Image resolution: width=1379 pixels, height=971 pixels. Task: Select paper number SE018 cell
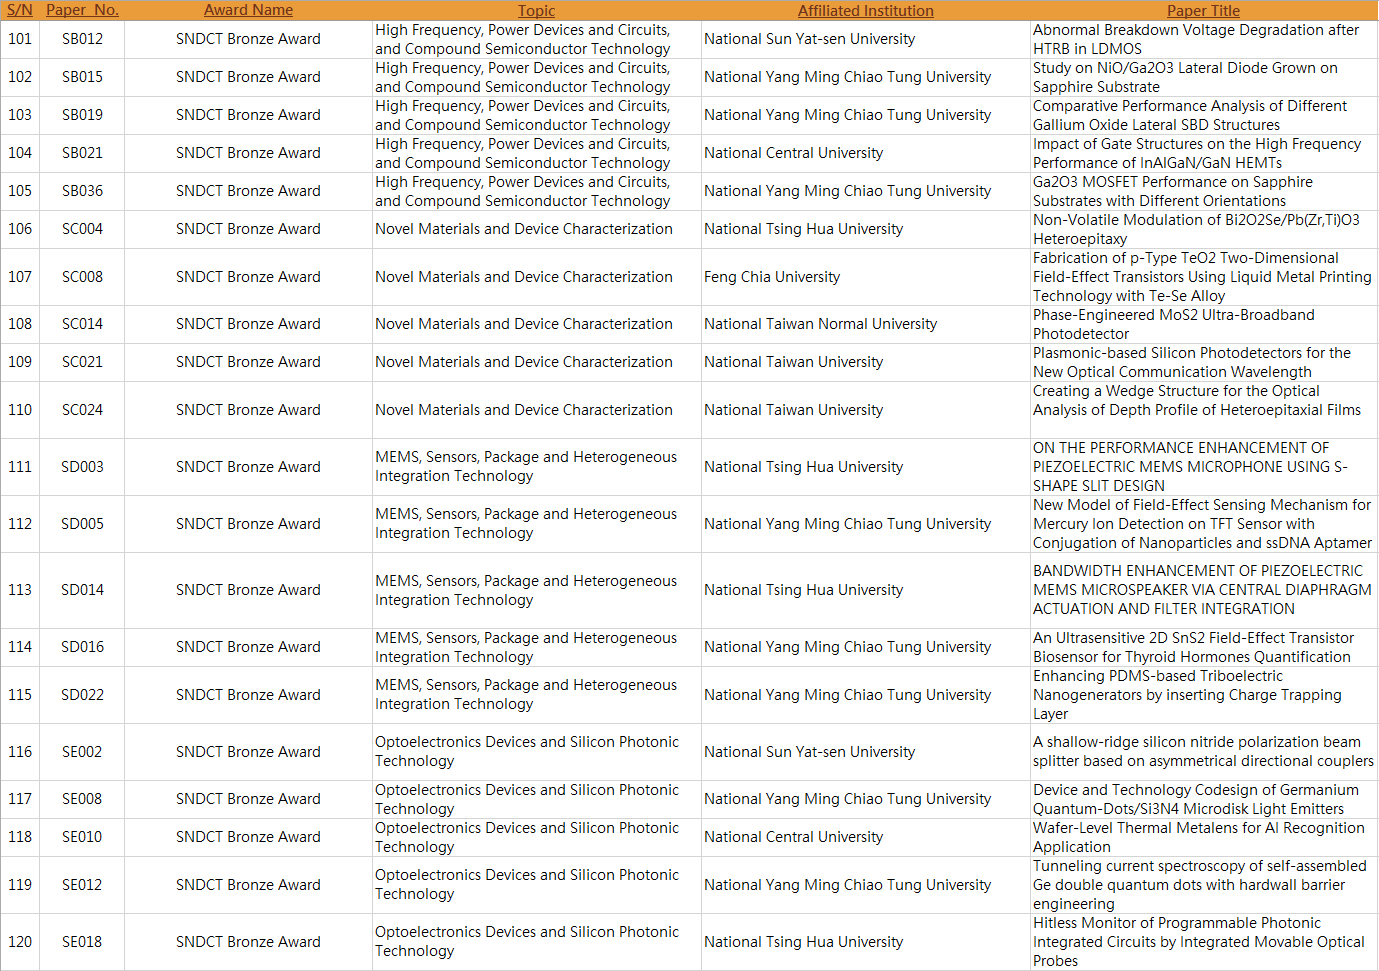[82, 942]
